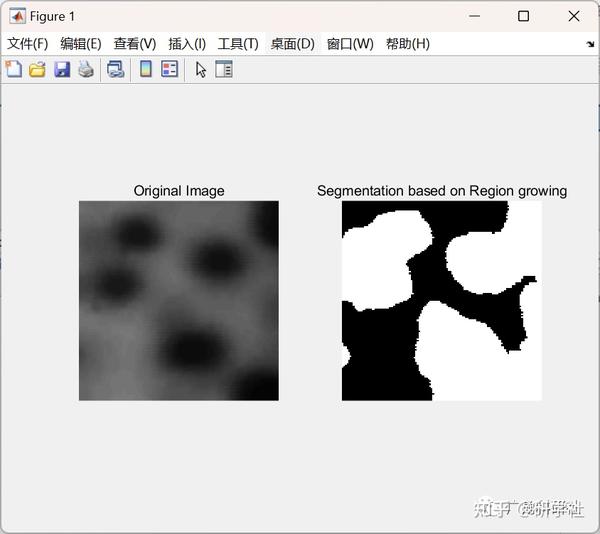Open the 窗口(W) menu
Image resolution: width=600 pixels, height=534 pixels.
coord(350,44)
